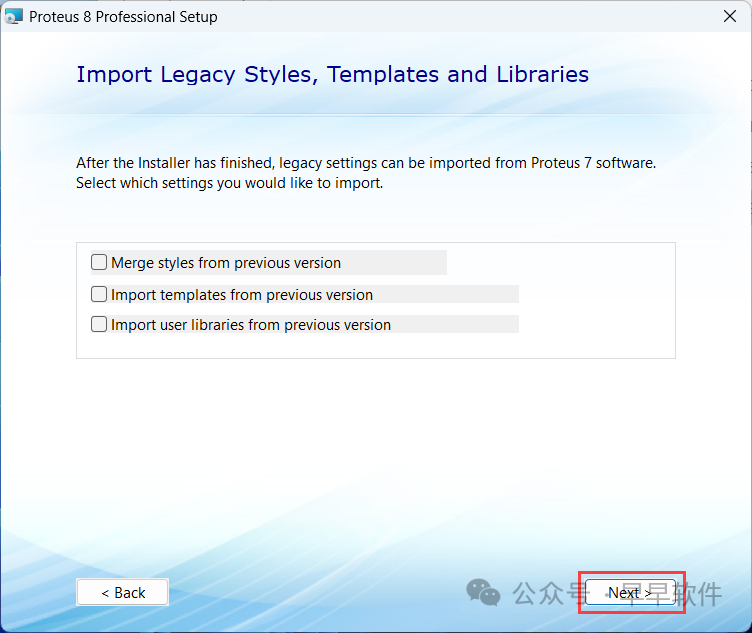
Task: Go to the next step with Next button
Action: 631,593
